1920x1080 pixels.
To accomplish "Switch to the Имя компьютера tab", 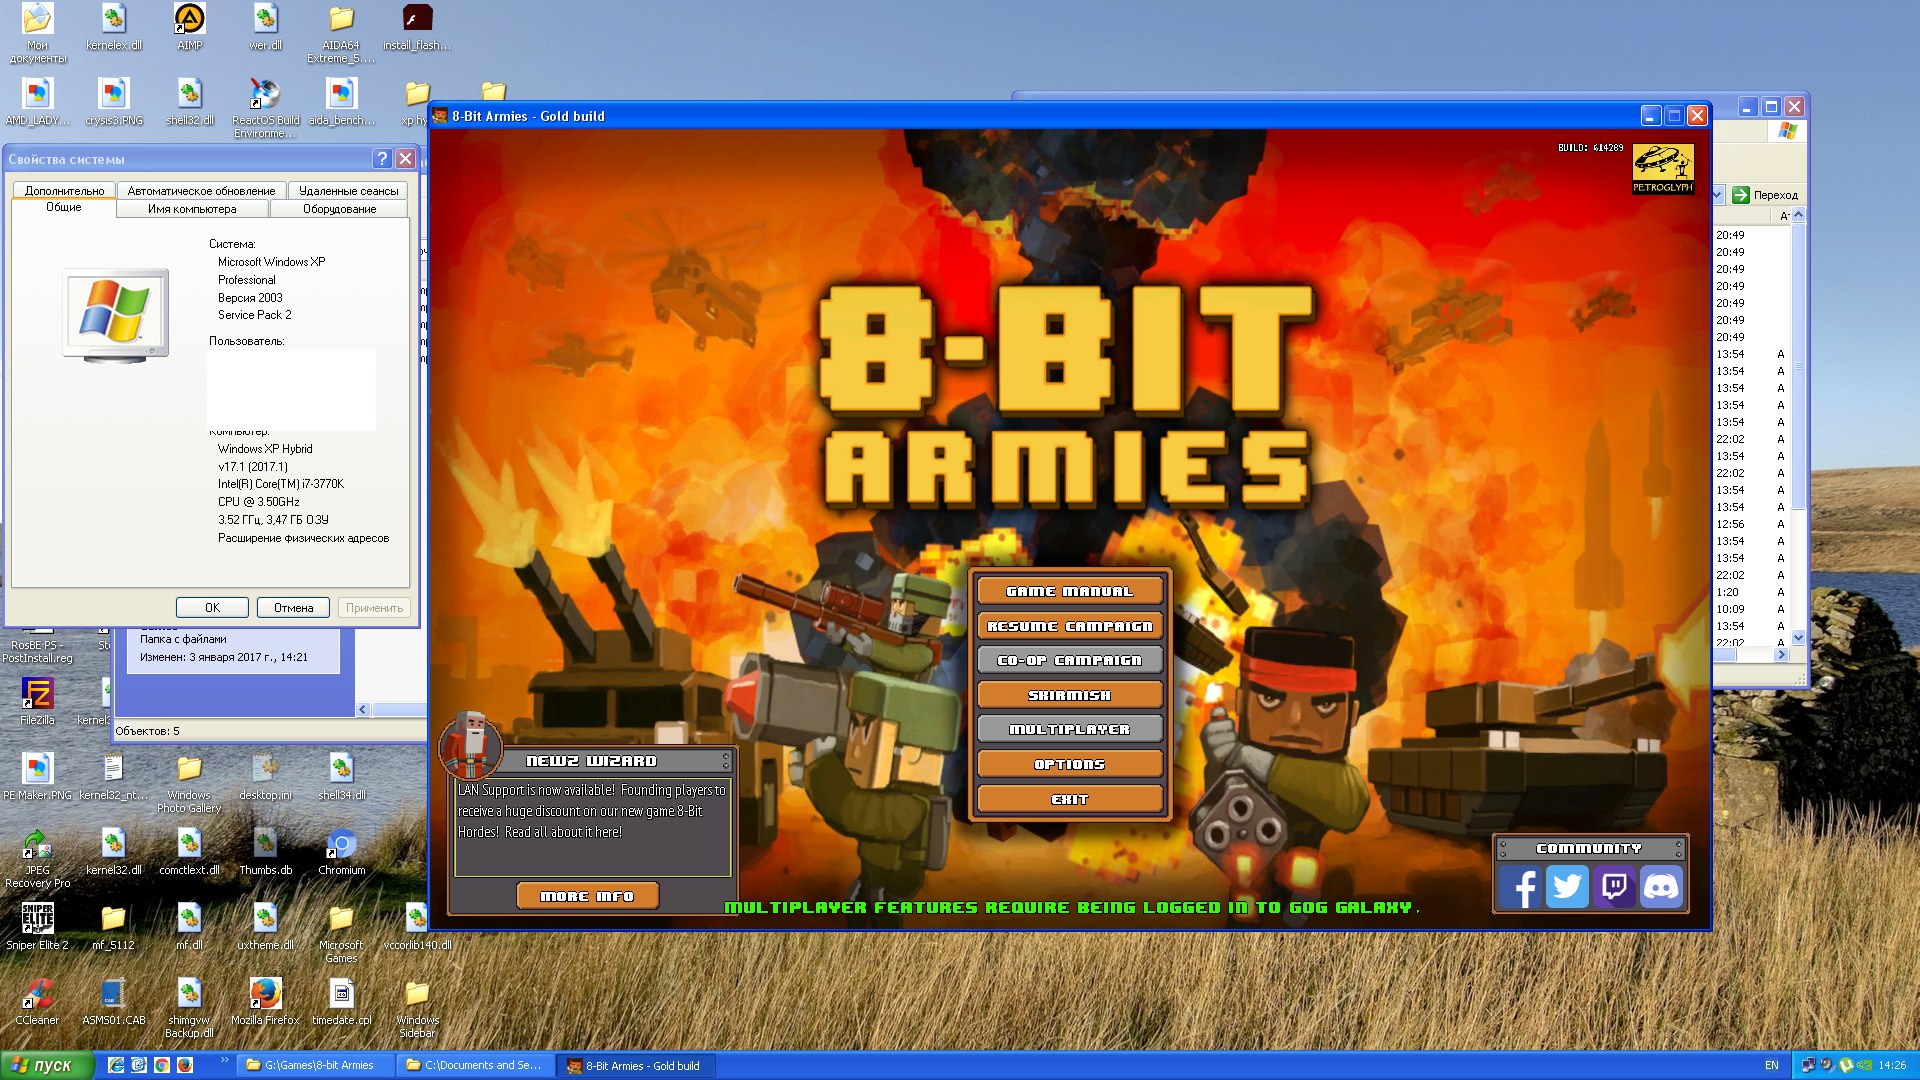I will tap(192, 209).
